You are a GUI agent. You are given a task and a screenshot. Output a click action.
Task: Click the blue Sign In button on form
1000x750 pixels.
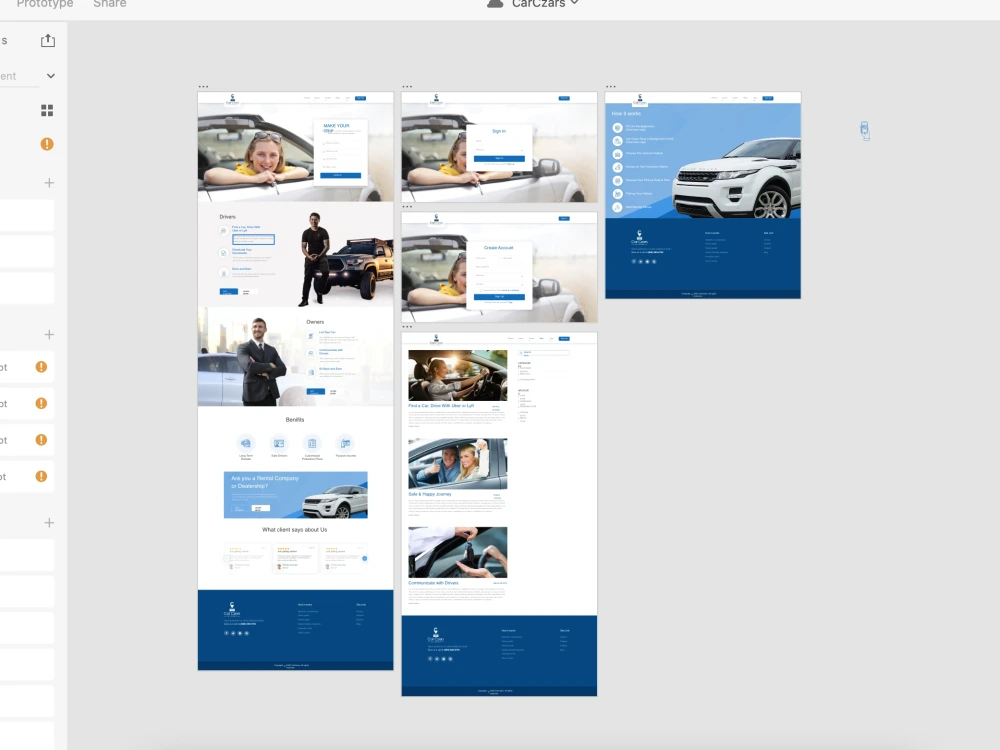[x=499, y=158]
